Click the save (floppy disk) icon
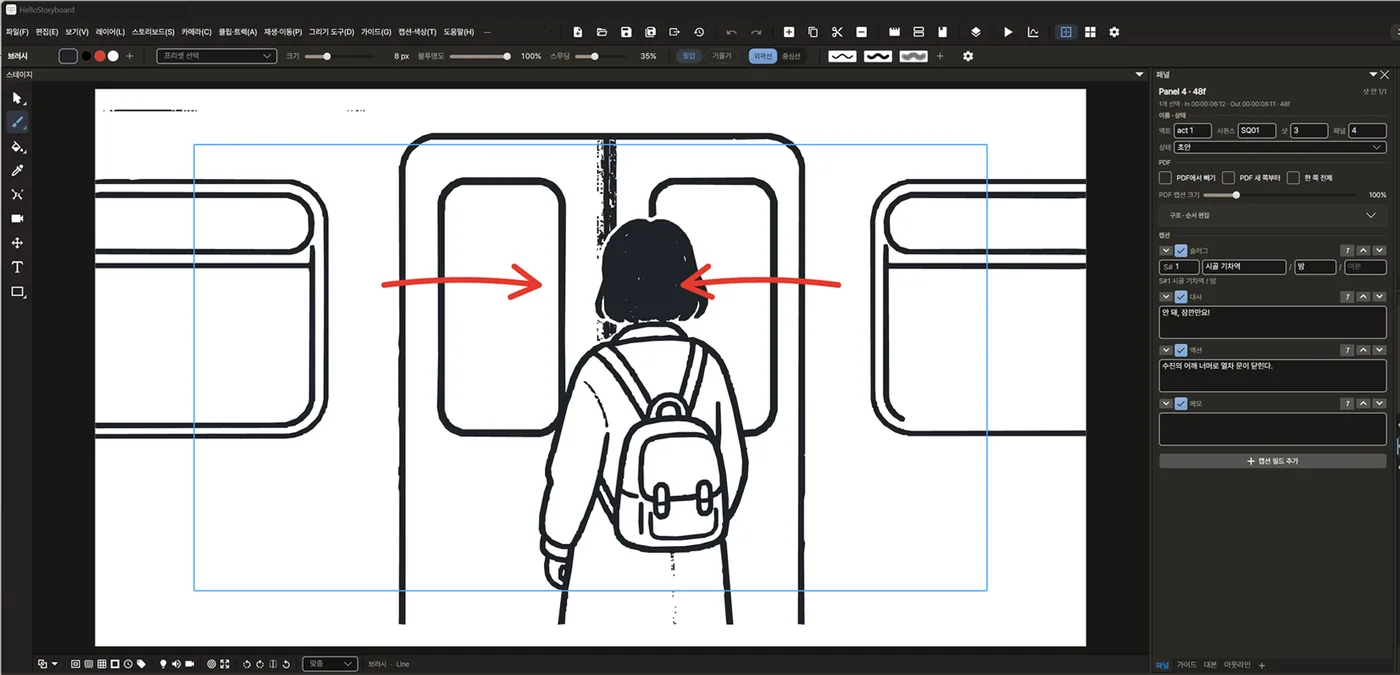The image size is (1400, 675). tap(626, 32)
